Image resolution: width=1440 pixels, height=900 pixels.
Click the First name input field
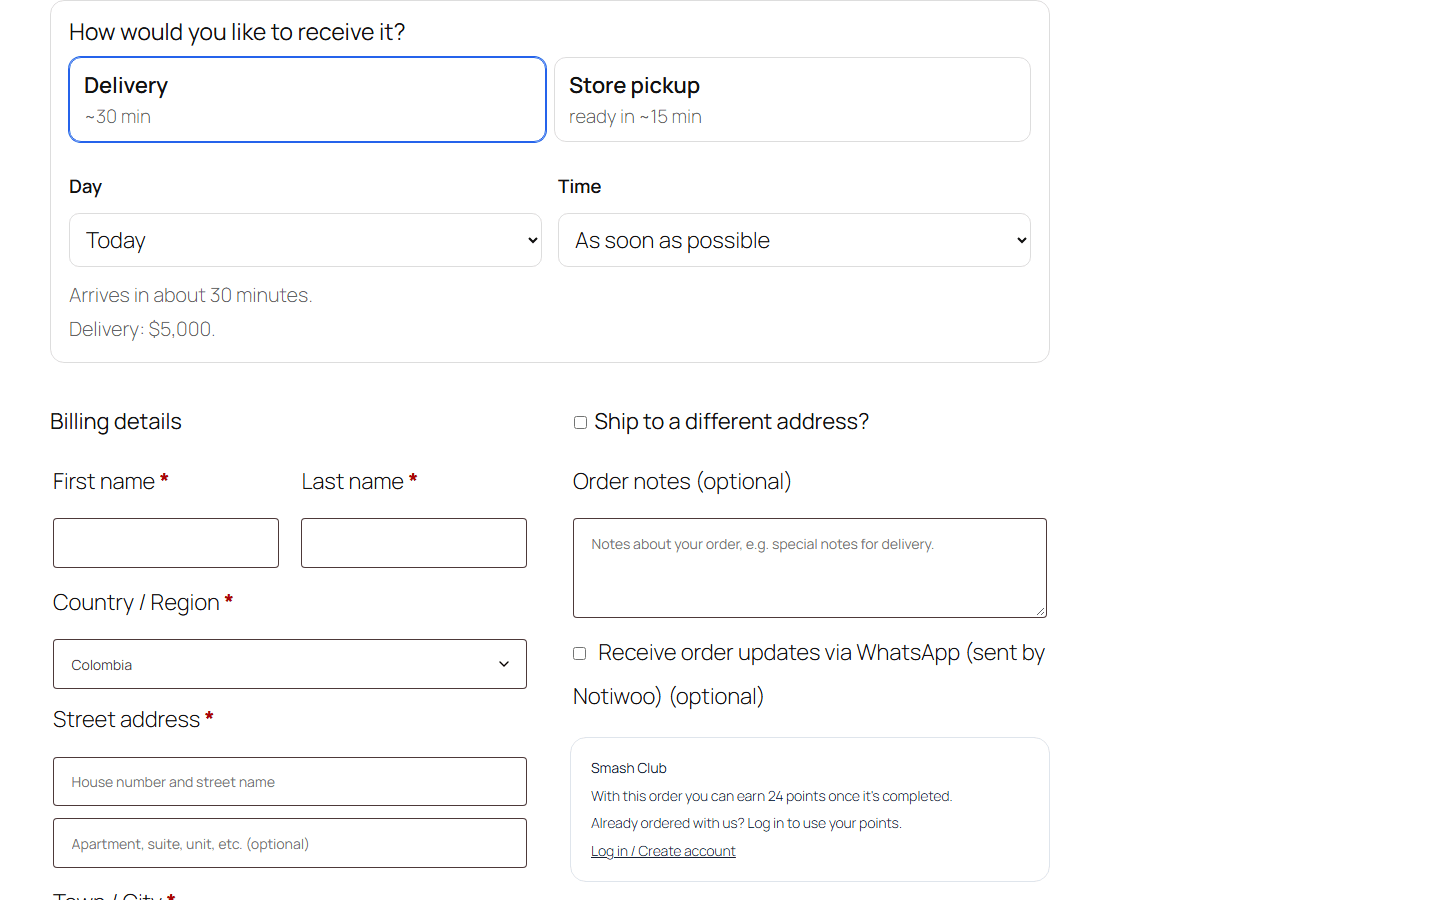coord(166,543)
